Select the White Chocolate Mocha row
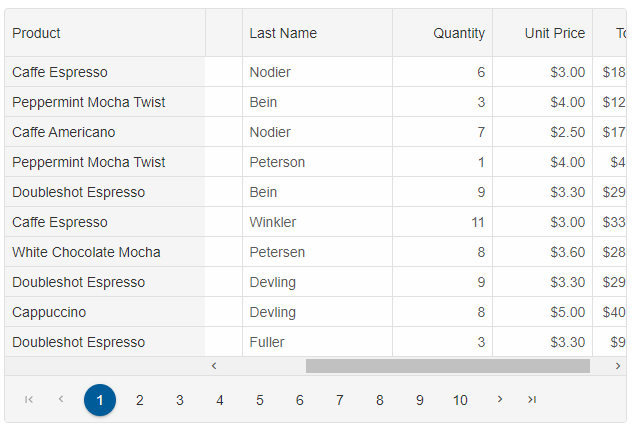The image size is (633, 439). (86, 252)
